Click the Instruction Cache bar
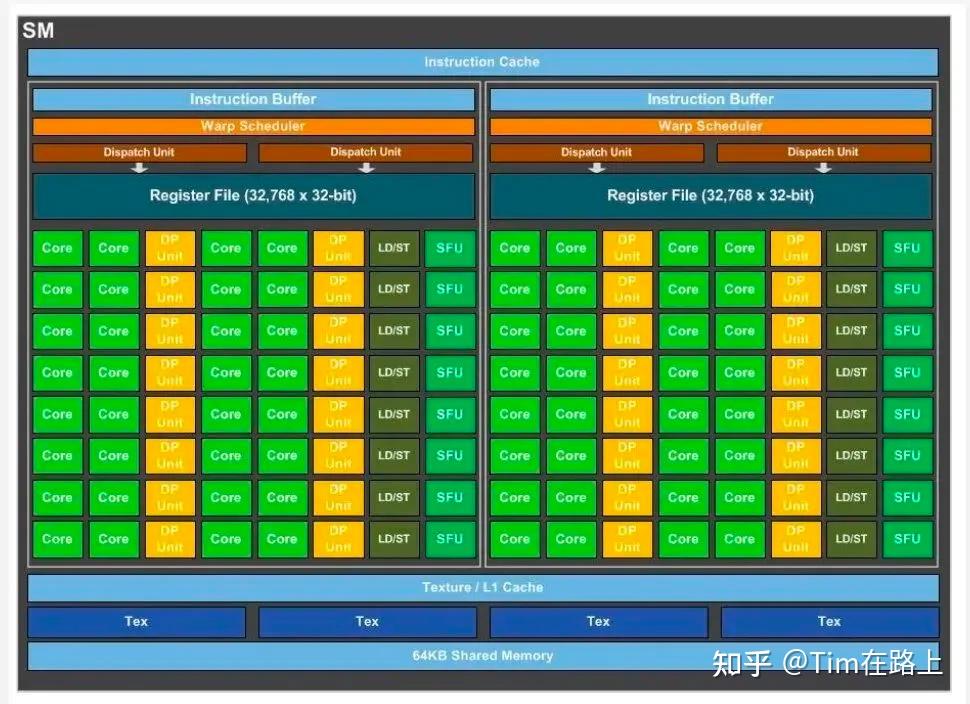Screen dimensions: 970x704 click(x=483, y=61)
